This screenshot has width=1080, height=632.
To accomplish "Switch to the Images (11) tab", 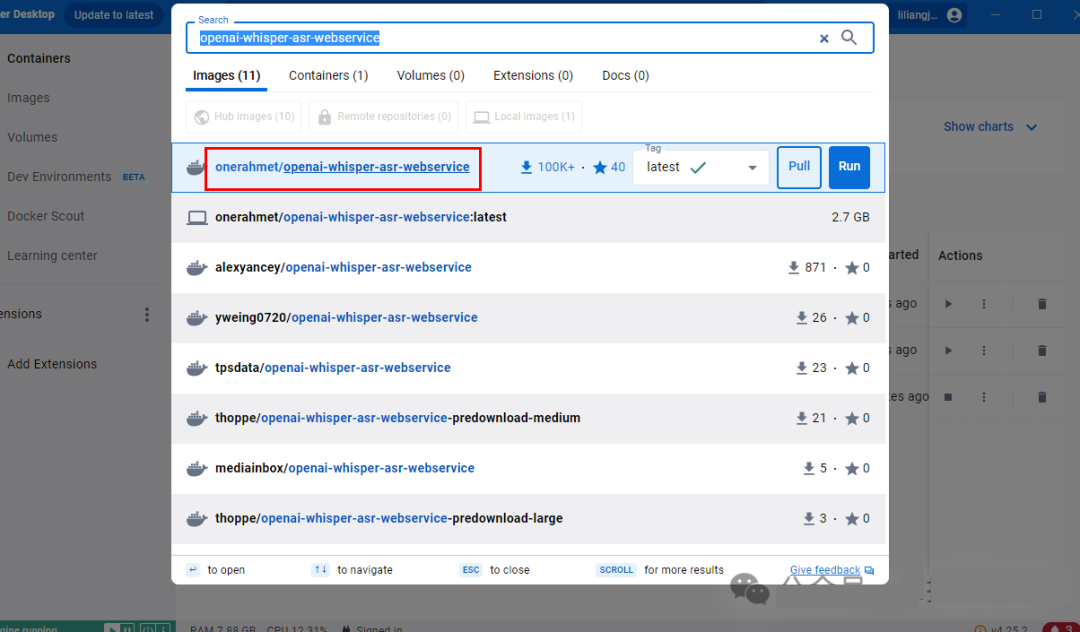I will tap(226, 76).
